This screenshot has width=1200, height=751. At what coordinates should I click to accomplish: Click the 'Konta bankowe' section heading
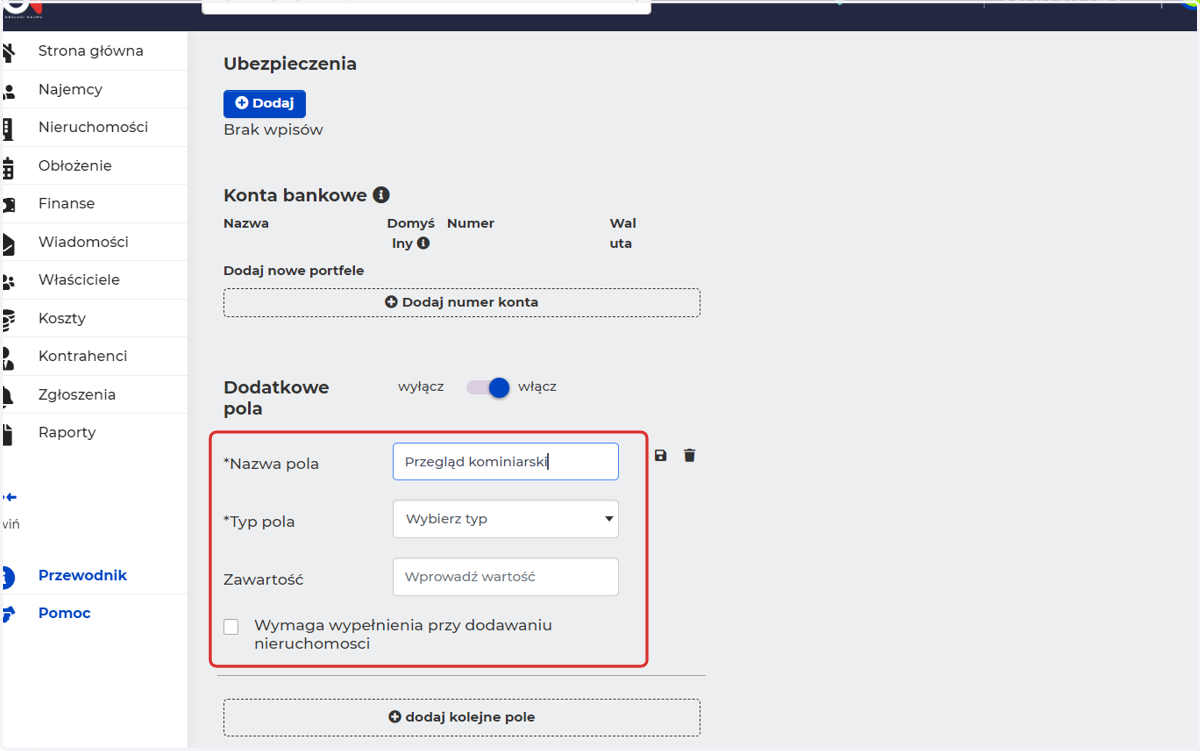pyautogui.click(x=295, y=196)
